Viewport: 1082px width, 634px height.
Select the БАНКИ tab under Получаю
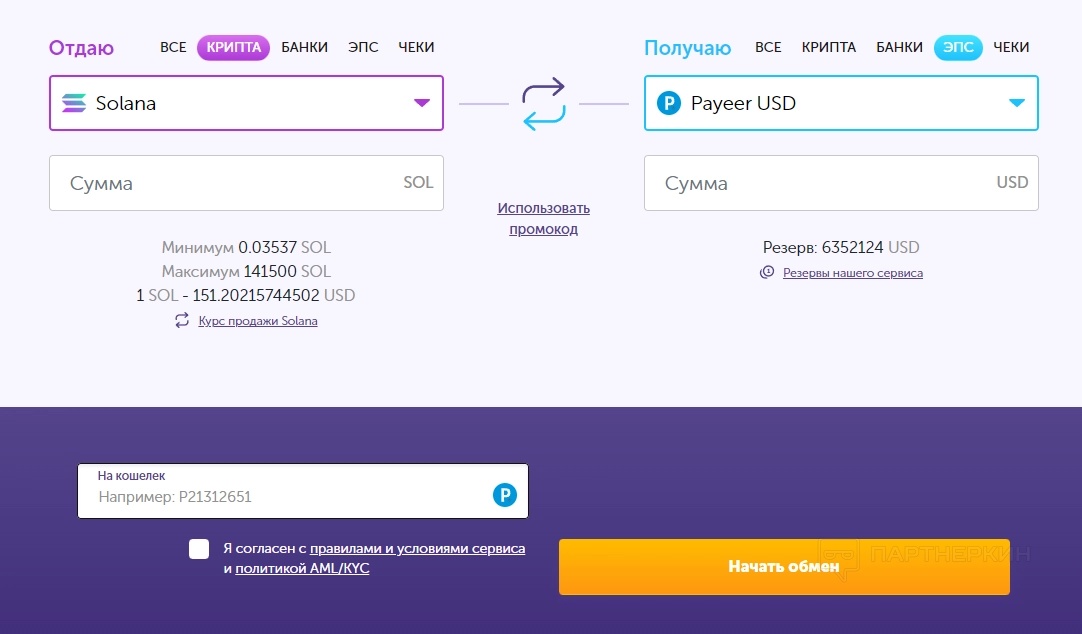coord(899,47)
